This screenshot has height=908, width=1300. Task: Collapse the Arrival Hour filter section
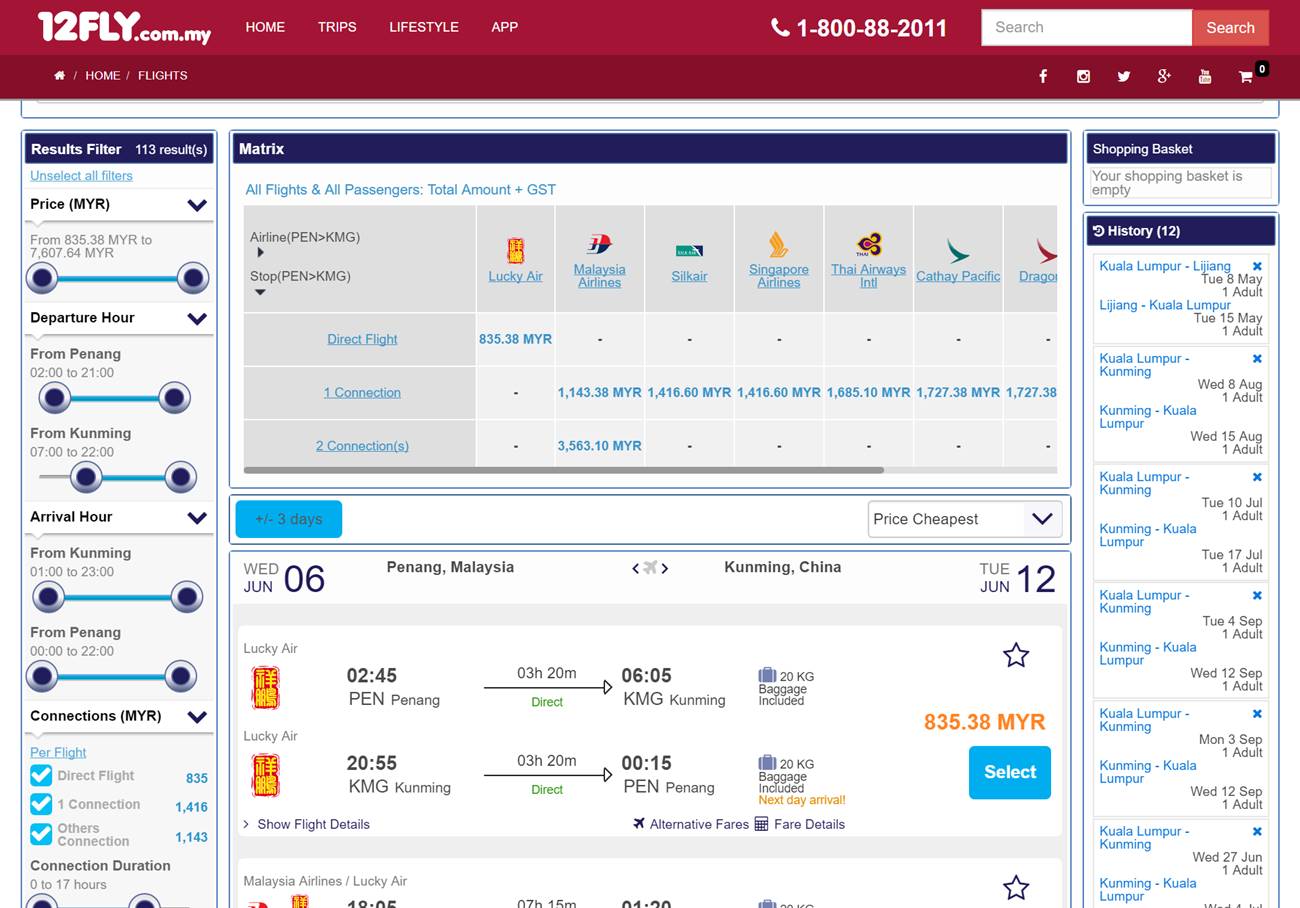[x=197, y=518]
